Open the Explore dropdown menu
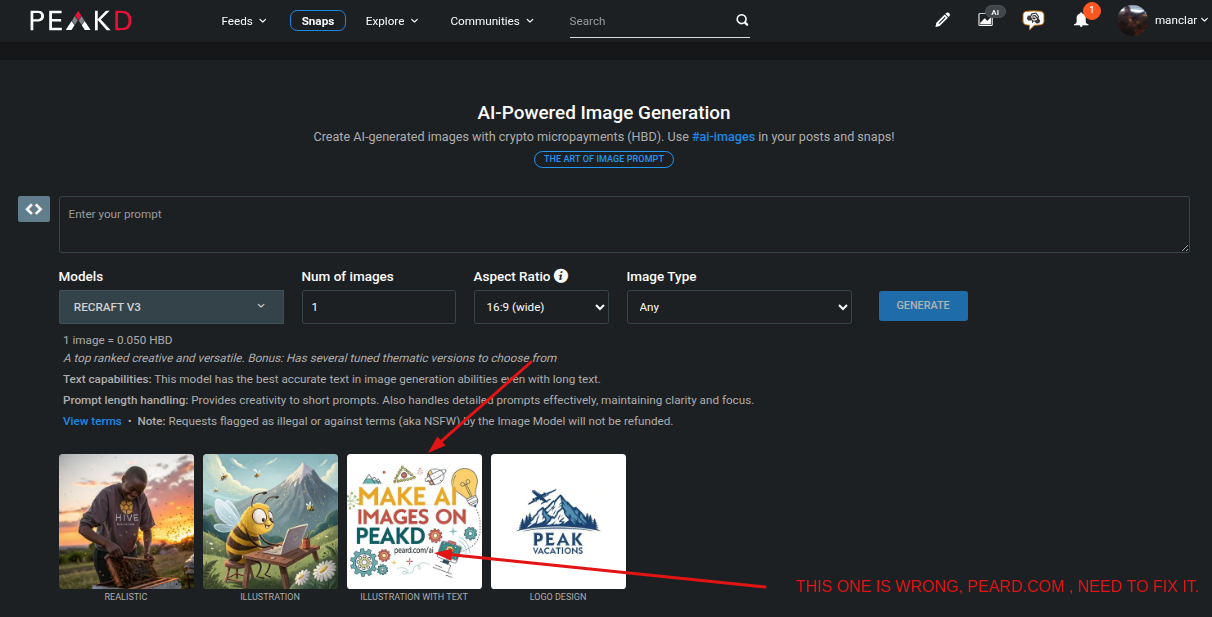The image size is (1212, 617). click(392, 21)
